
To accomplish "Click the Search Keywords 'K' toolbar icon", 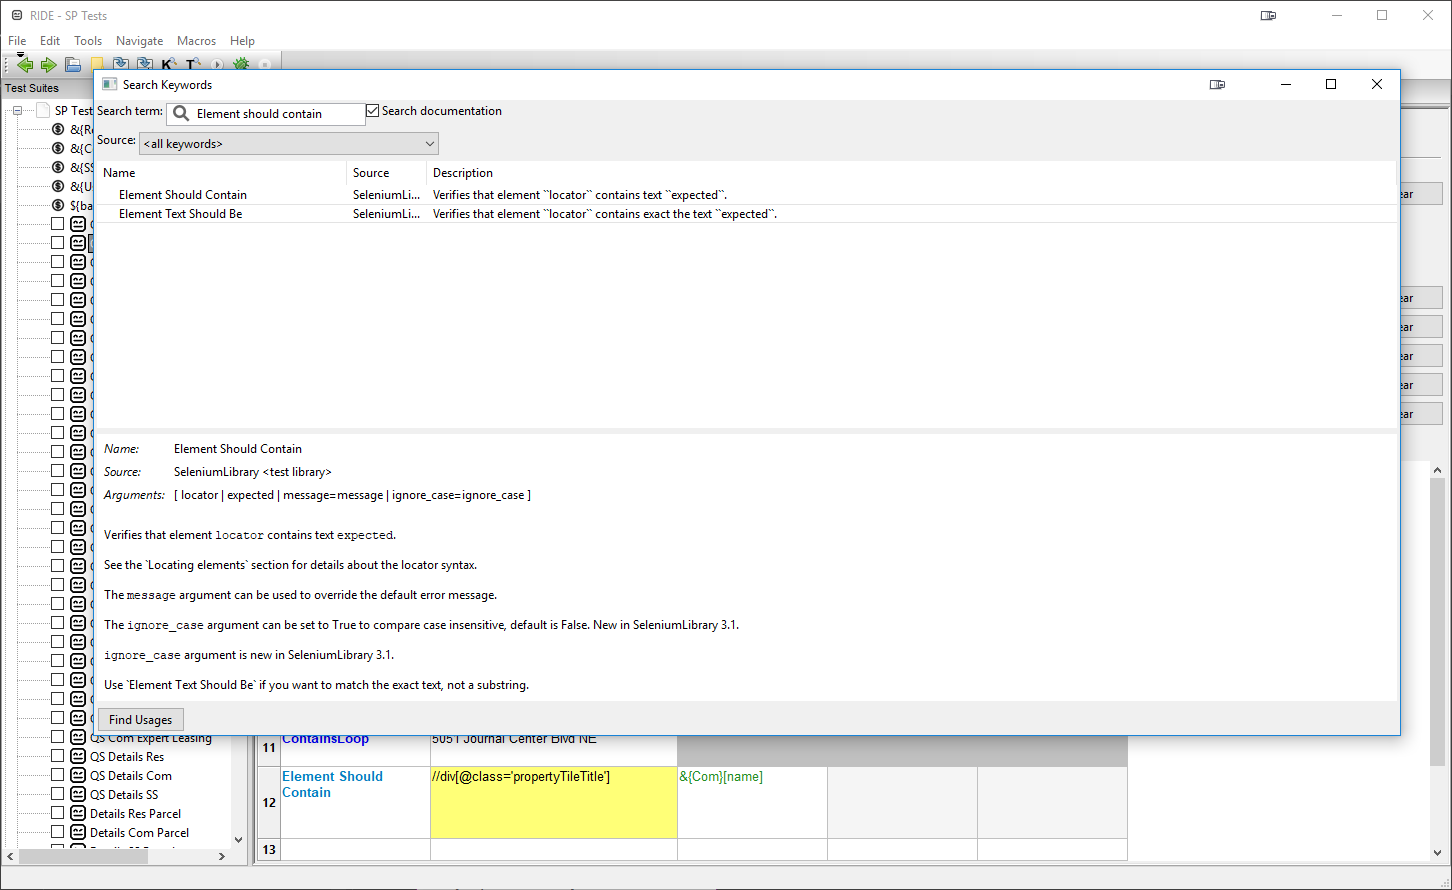I will click(167, 65).
